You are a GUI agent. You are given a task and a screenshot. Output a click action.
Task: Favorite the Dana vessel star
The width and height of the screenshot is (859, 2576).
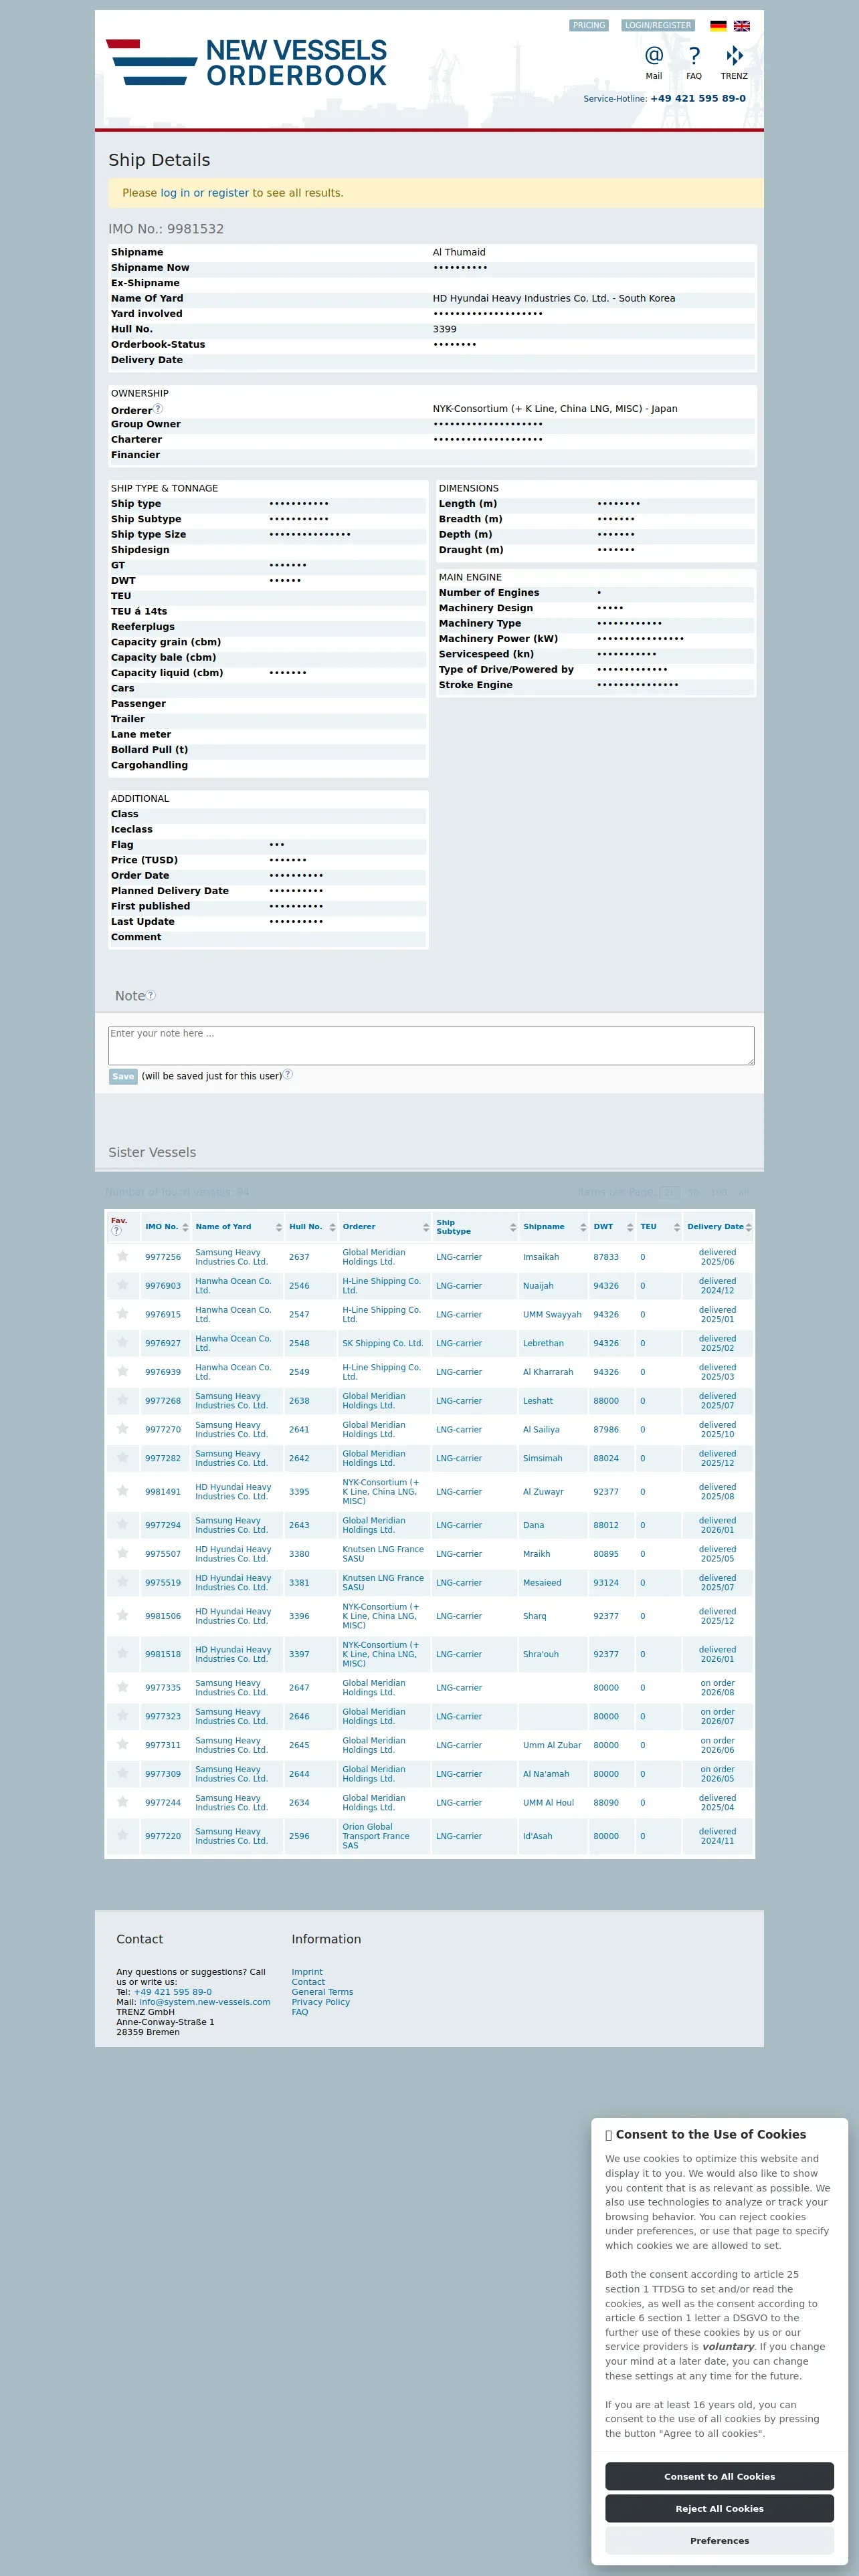[122, 1524]
